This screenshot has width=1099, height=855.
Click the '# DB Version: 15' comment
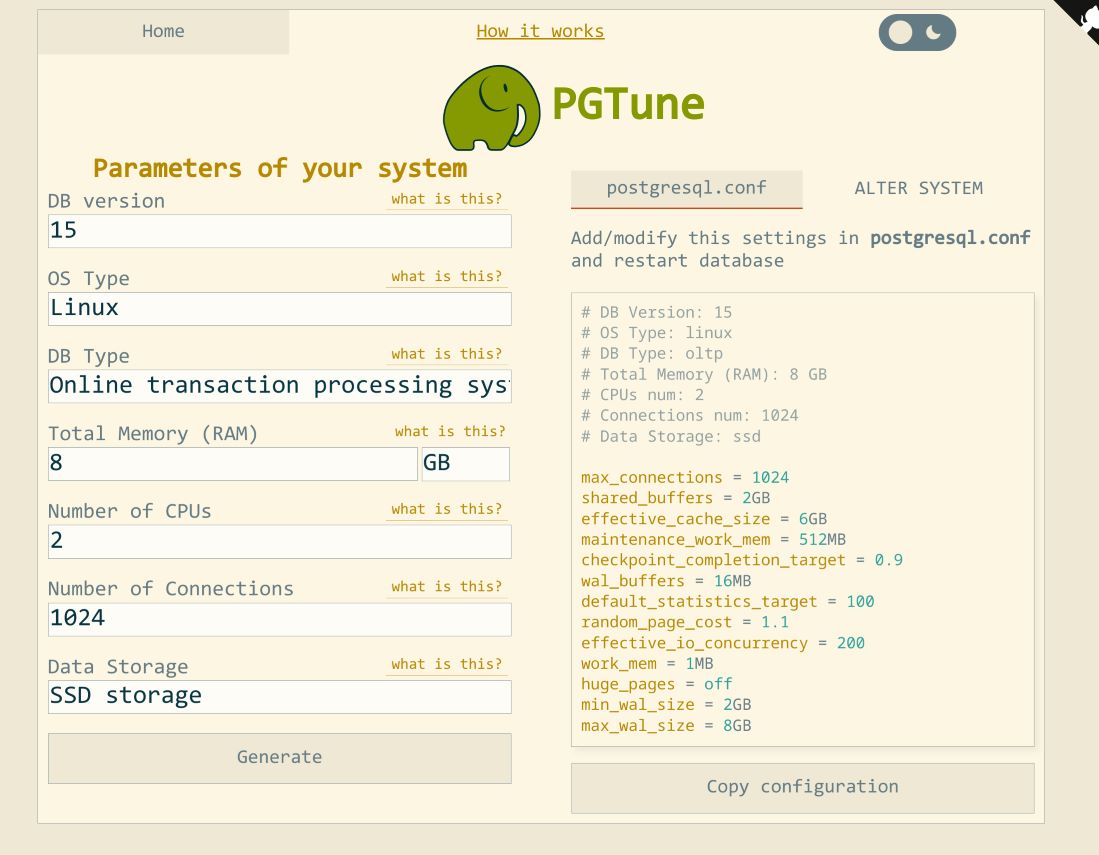(x=657, y=313)
